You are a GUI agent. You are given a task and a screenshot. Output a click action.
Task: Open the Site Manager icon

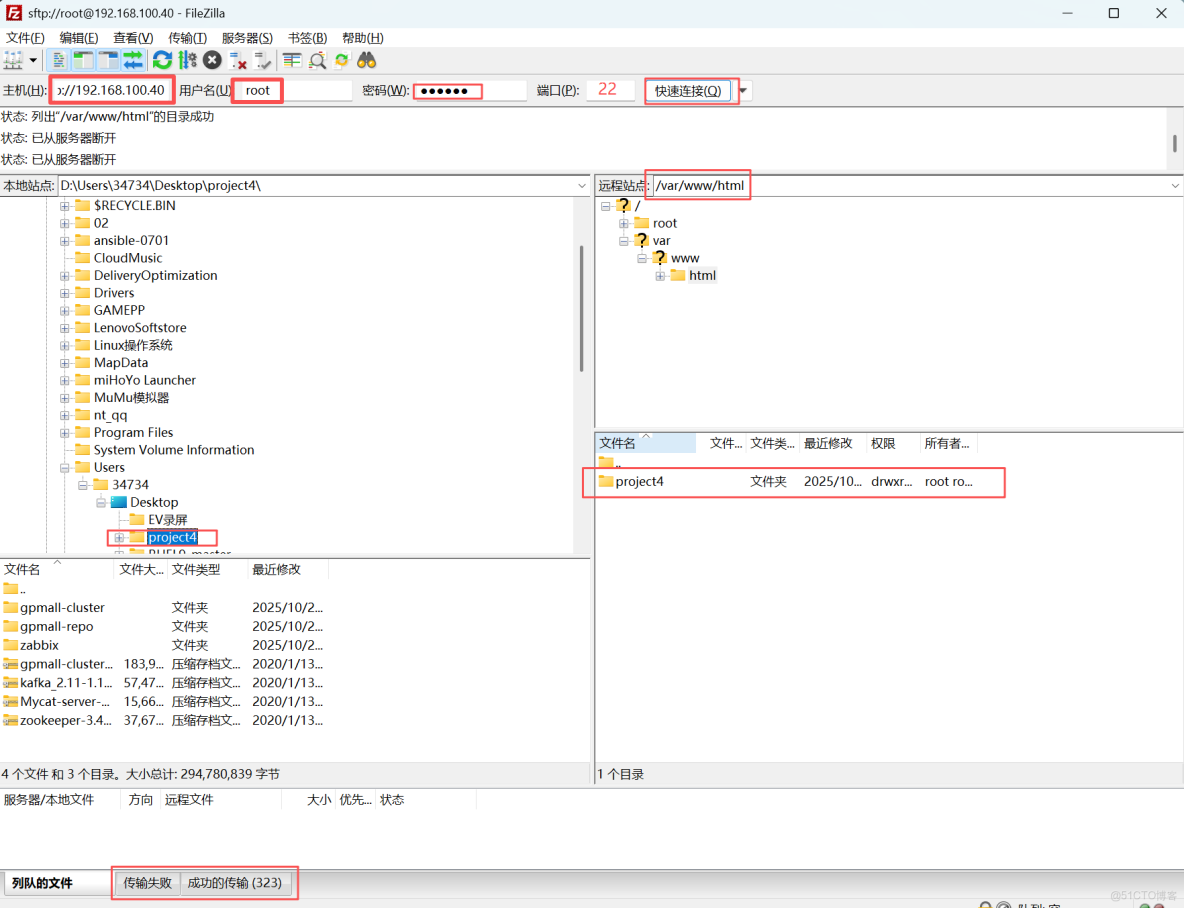pos(13,60)
